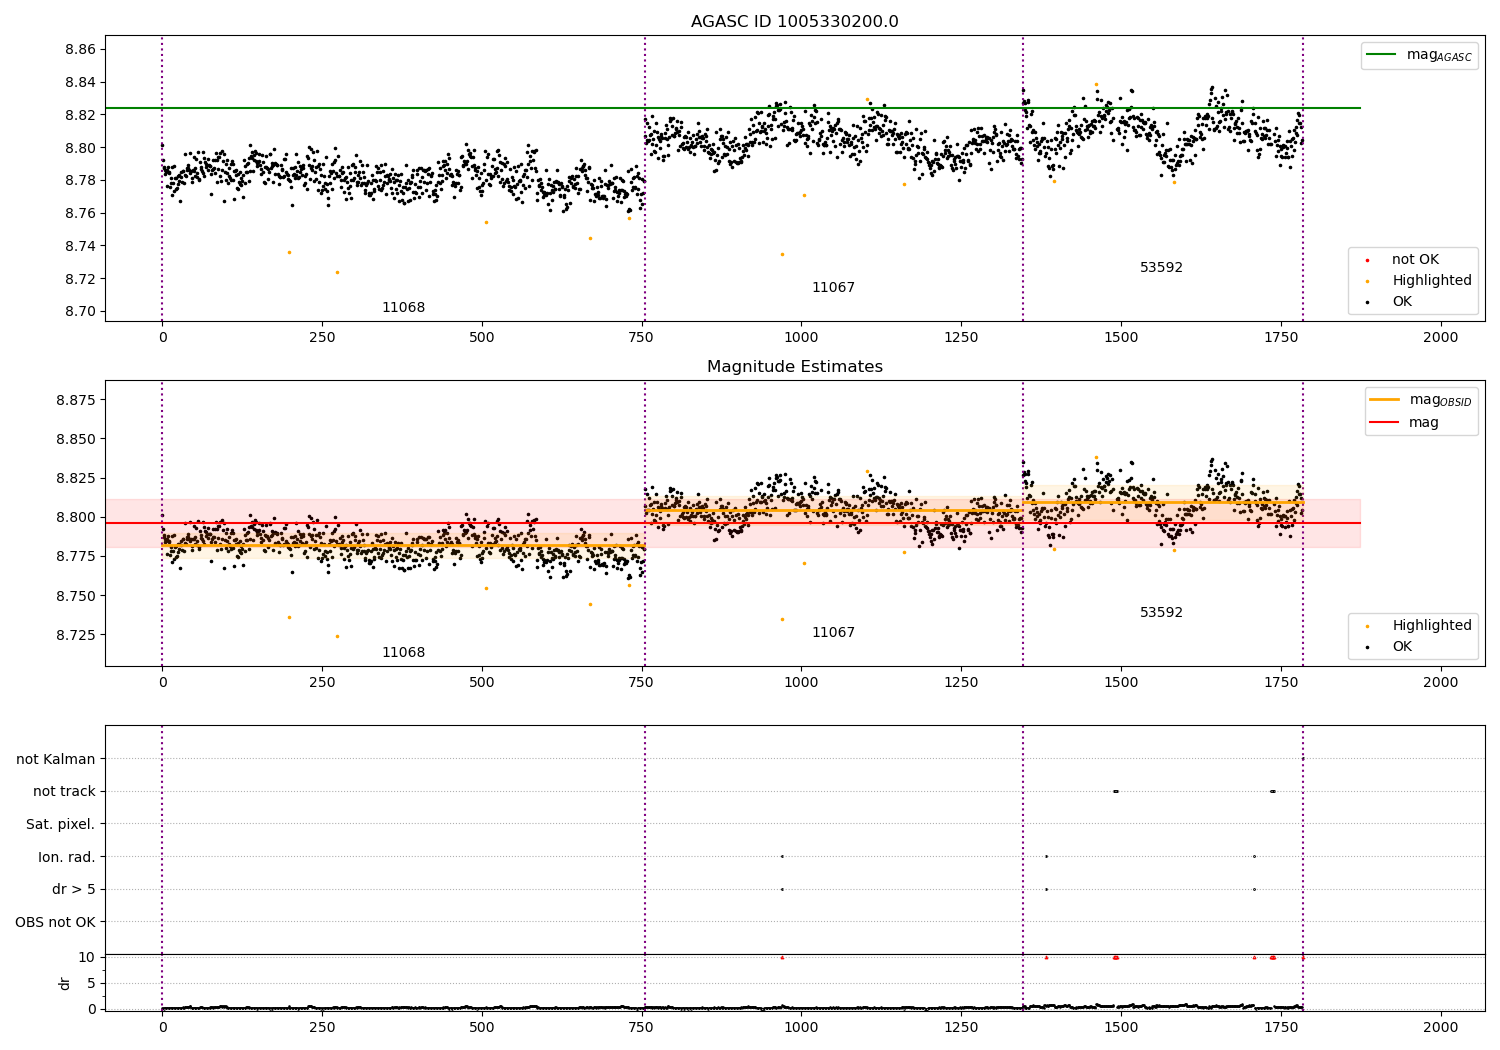Click the 8.800 y-axis tick label
The image size is (1500, 1050).
pos(76,518)
